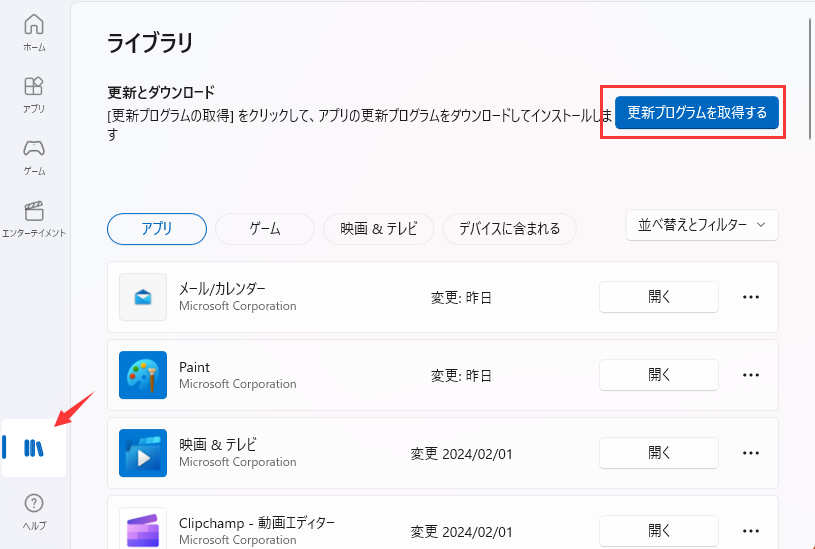815x549 pixels.
Task: Click the メール/カレンダー app name
Action: [222, 289]
